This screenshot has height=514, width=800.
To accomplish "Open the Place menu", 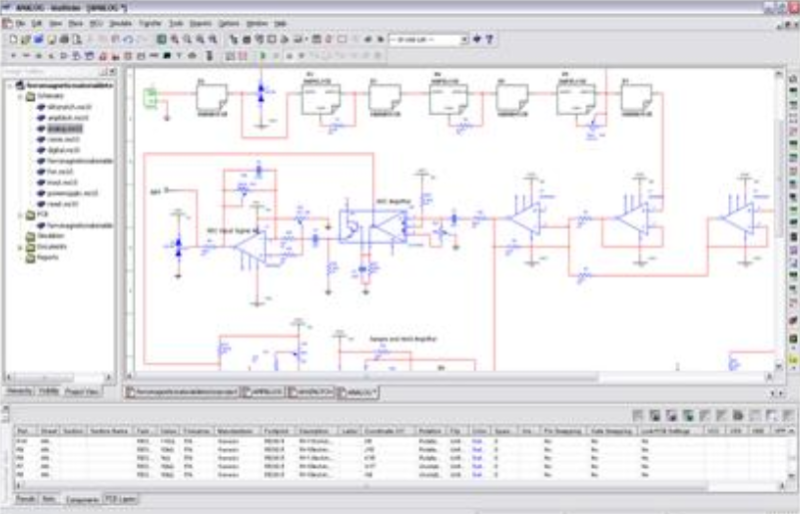I will (76, 23).
